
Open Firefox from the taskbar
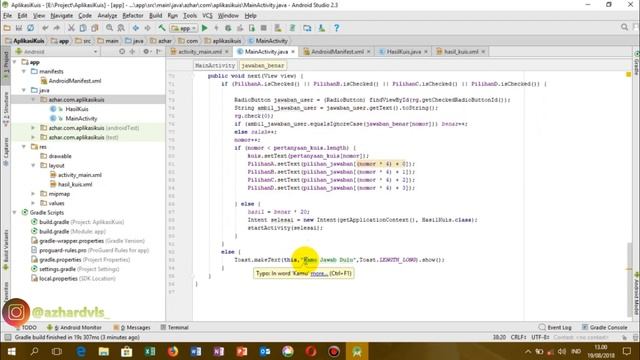[173, 351]
